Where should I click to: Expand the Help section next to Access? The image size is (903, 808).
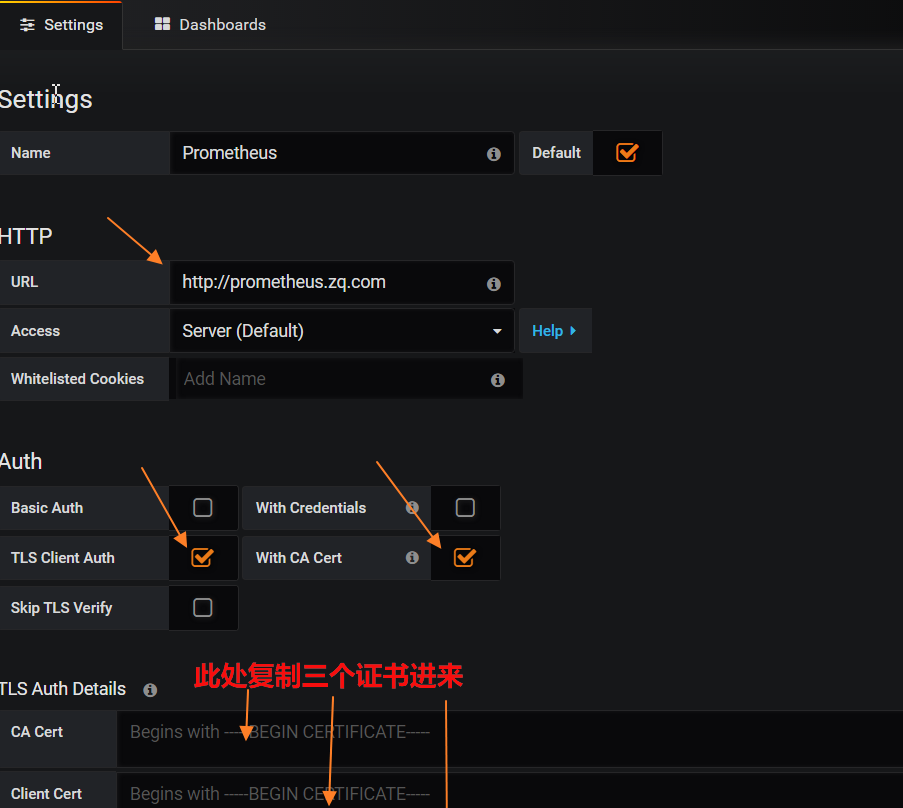(555, 331)
